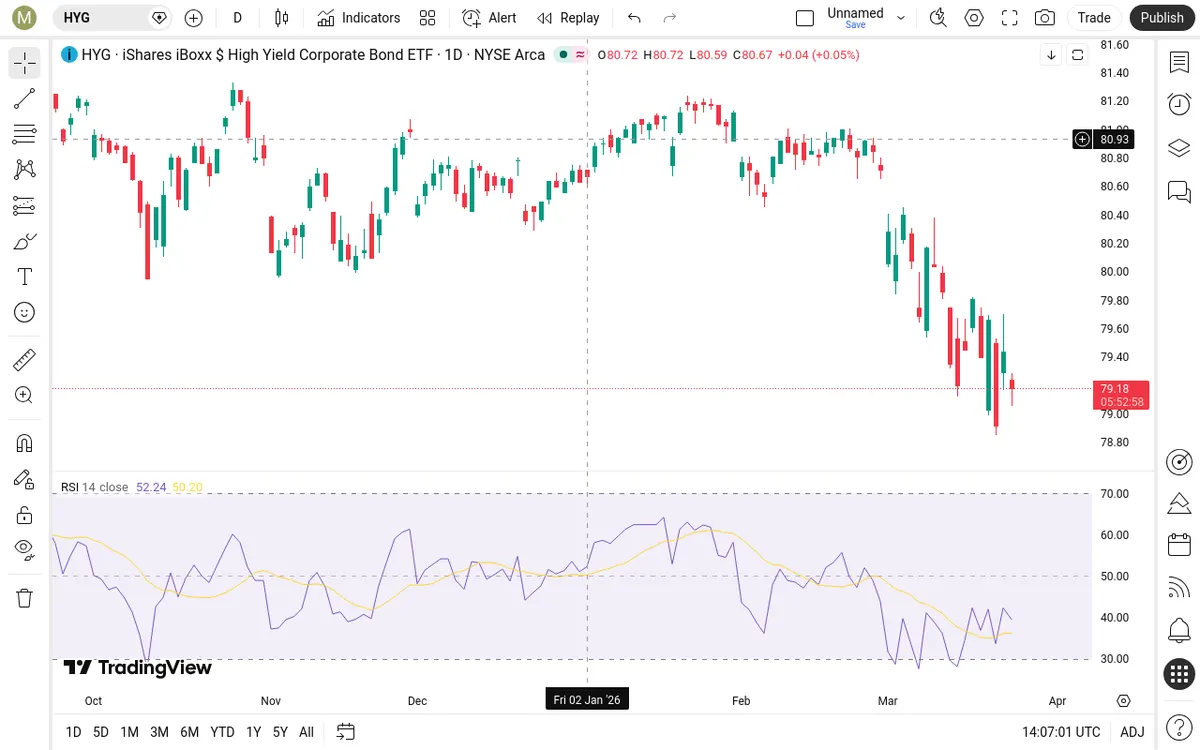Open the news feed panel
This screenshot has width=1200, height=750.
[1179, 588]
